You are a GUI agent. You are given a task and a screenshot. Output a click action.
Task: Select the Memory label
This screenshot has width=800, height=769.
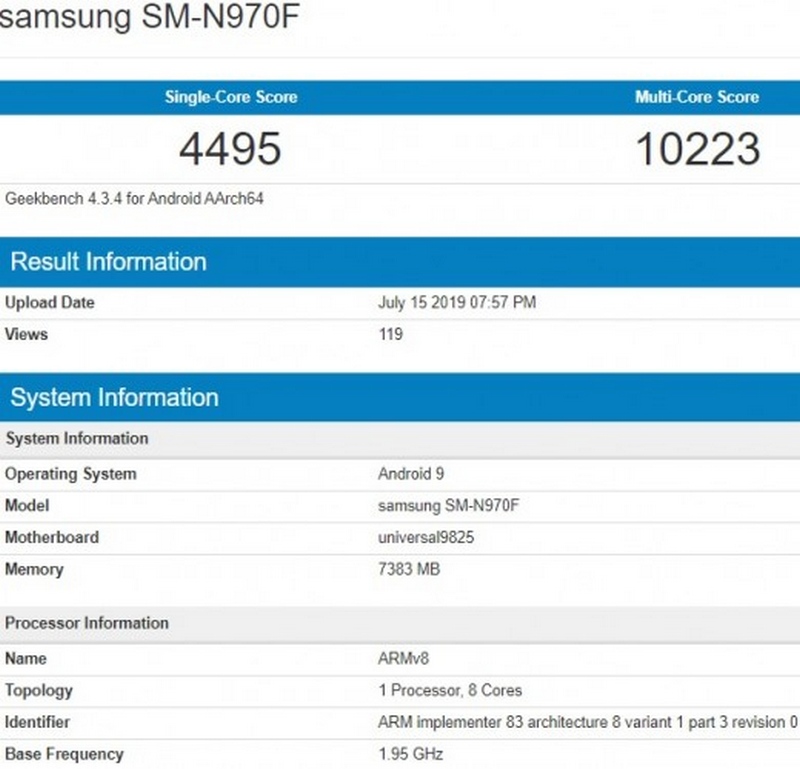pos(34,569)
